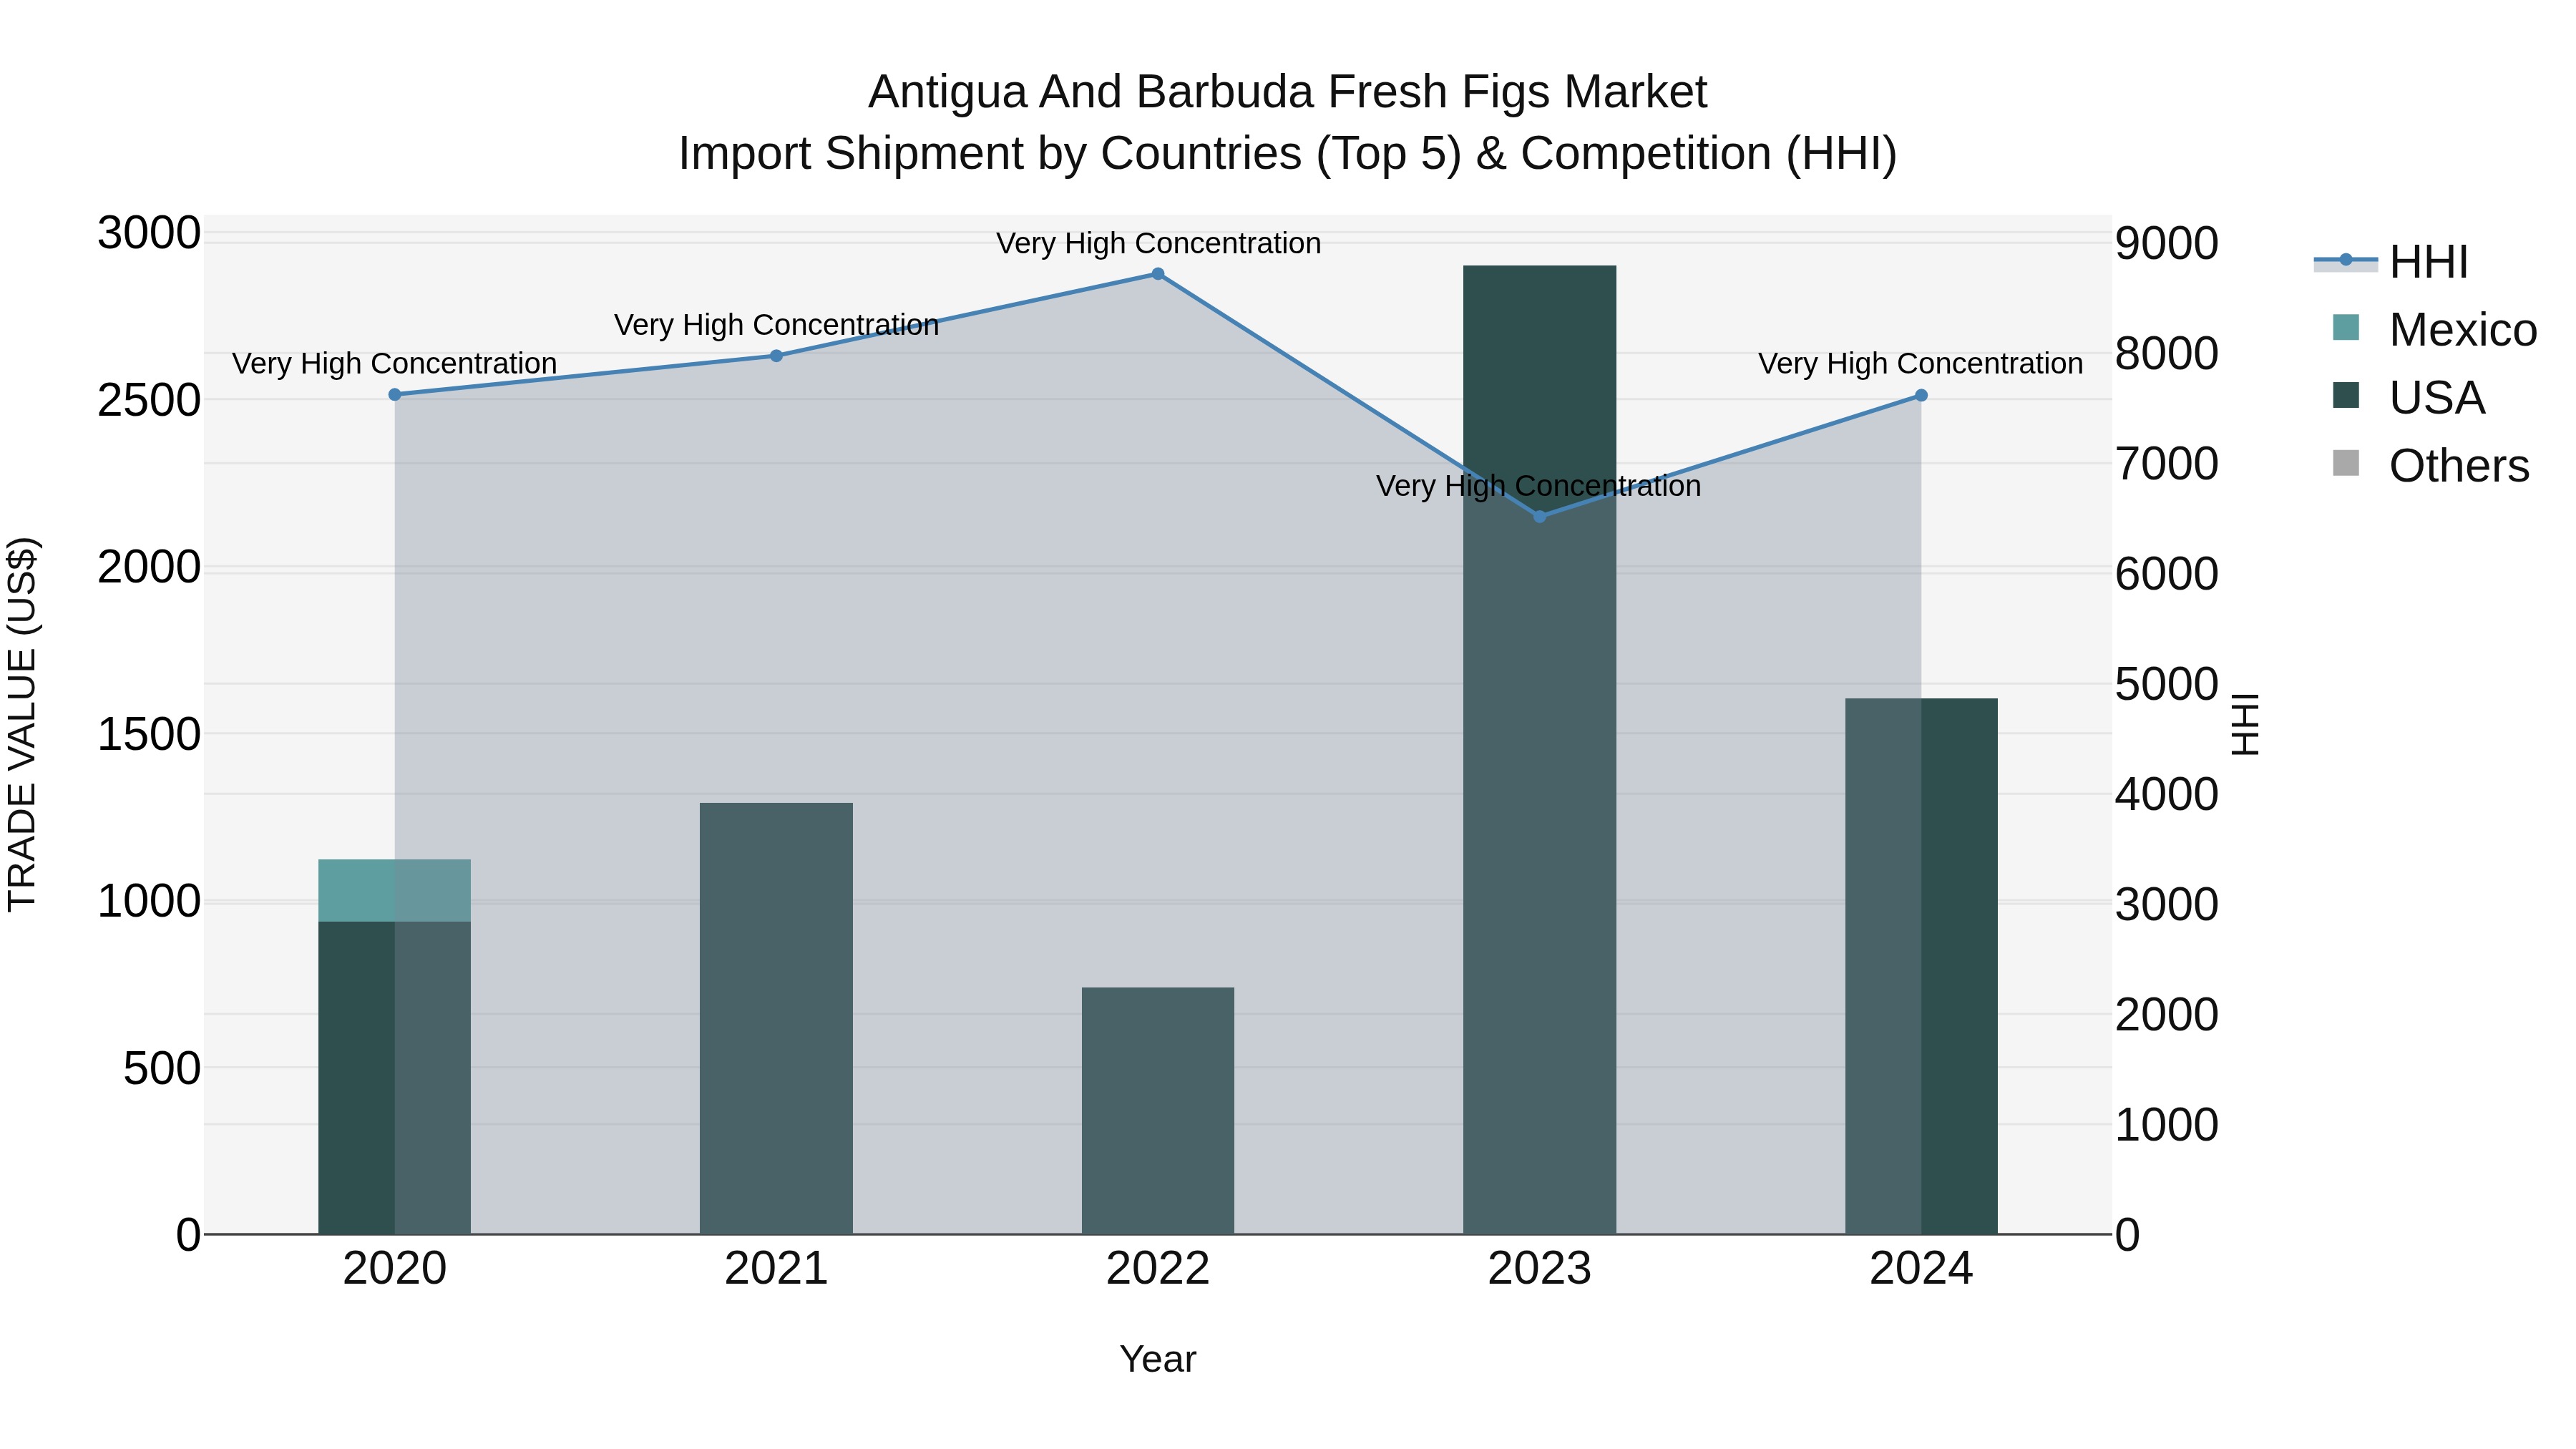
Task: Click the 2024 USA bar
Action: (x=1921, y=966)
